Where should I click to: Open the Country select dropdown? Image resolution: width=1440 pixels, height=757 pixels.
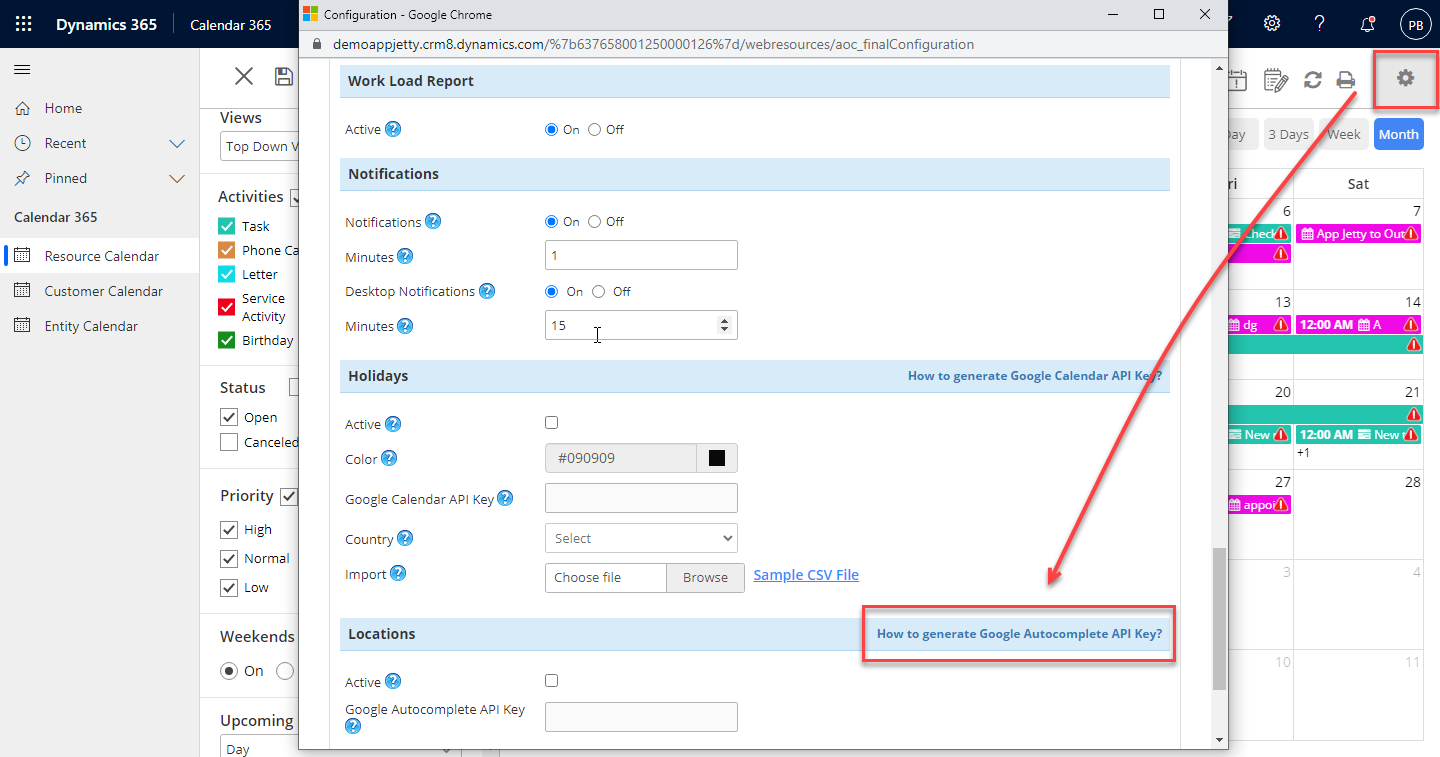click(641, 538)
